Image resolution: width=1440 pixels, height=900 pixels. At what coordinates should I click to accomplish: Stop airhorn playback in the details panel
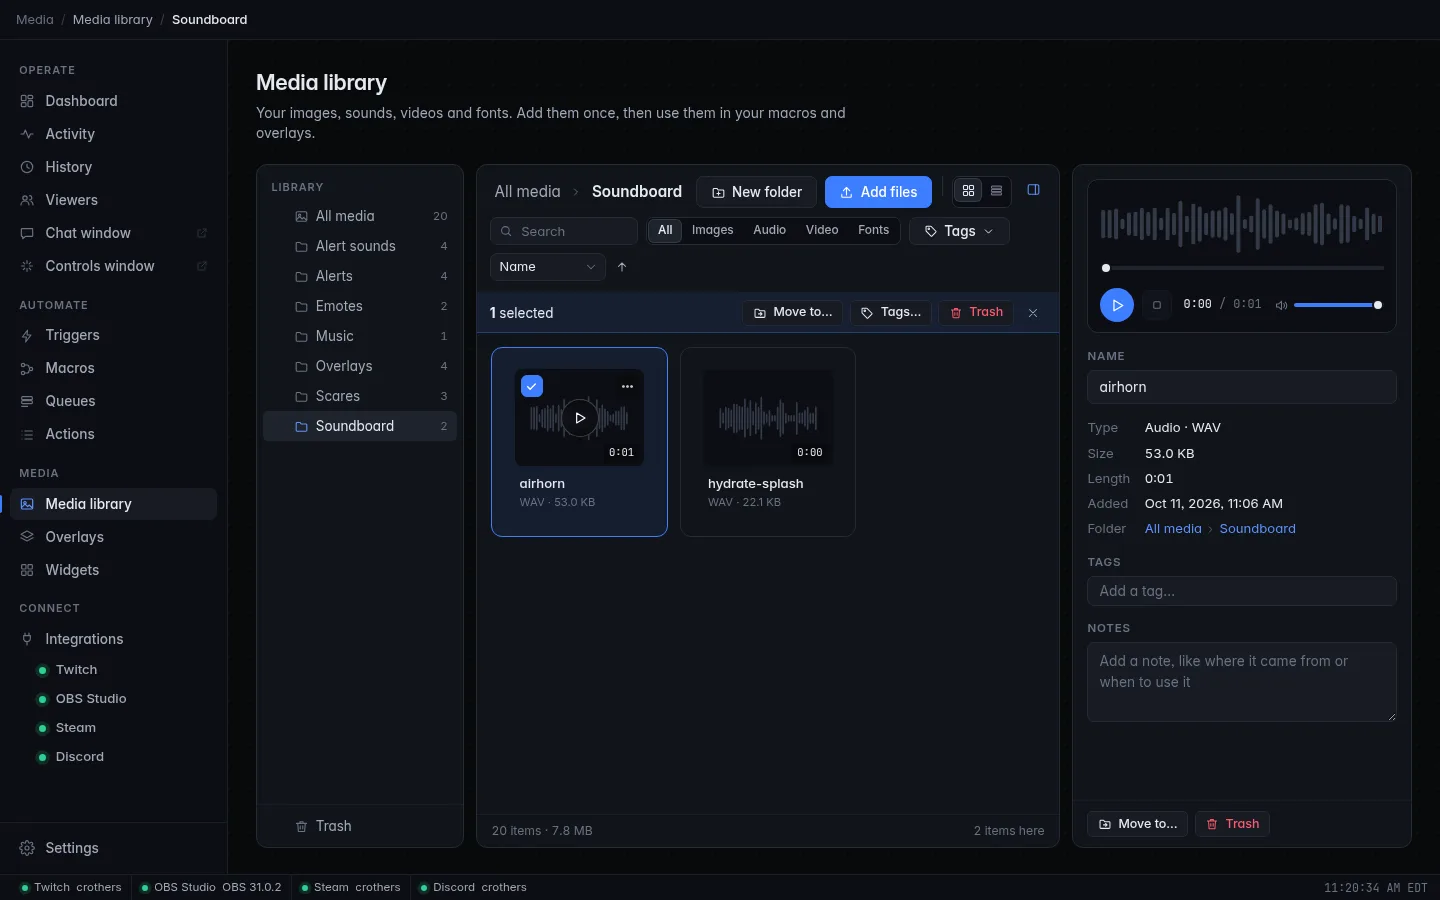coord(1157,305)
